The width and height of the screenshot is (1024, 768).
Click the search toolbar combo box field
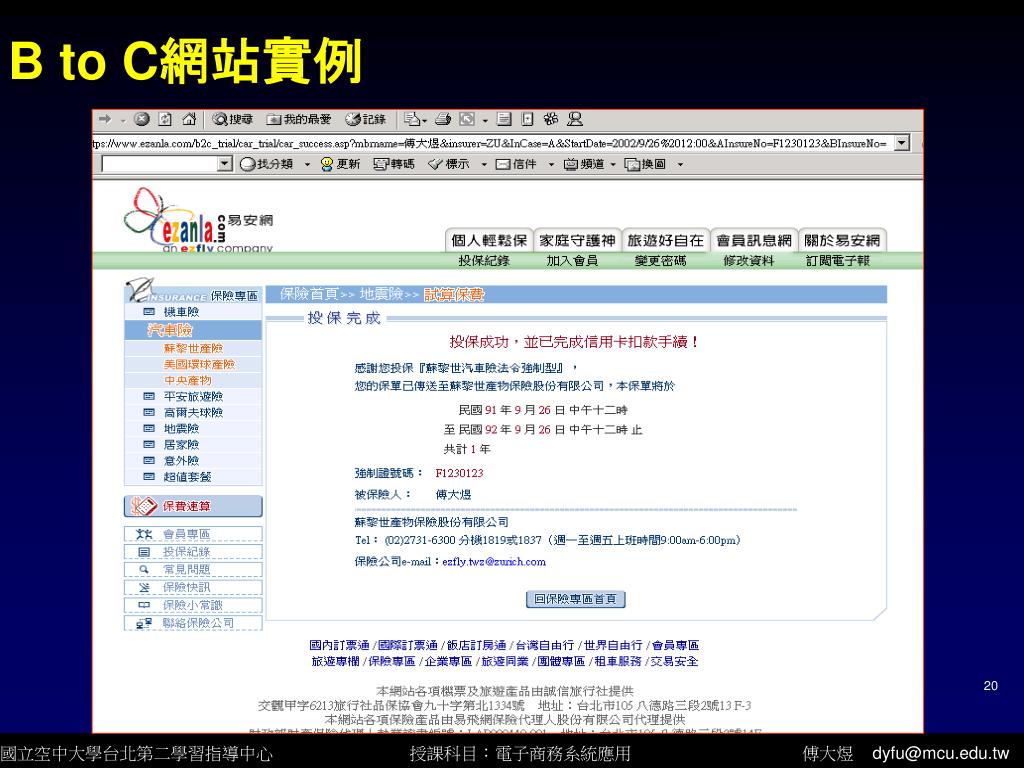click(x=160, y=164)
